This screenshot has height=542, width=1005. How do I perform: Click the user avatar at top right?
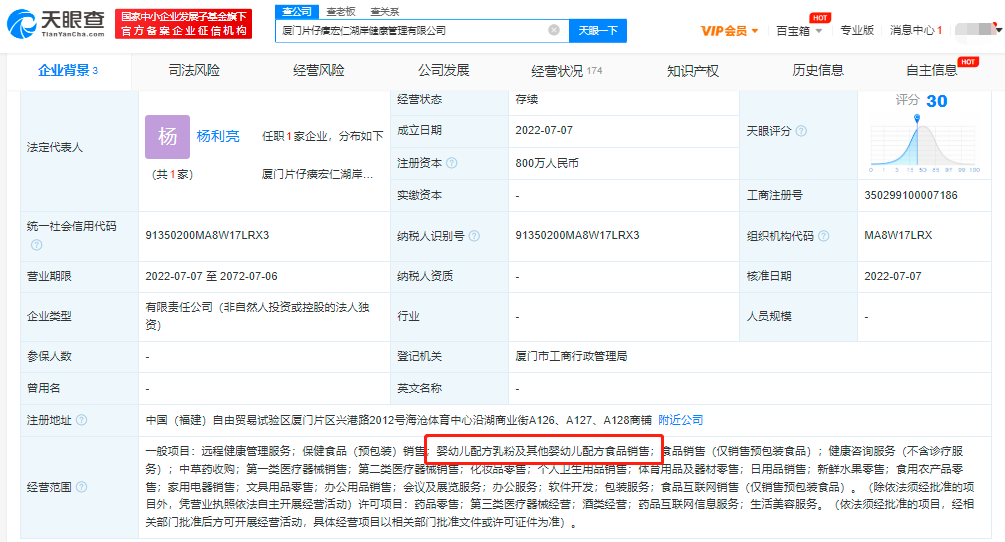click(x=975, y=29)
